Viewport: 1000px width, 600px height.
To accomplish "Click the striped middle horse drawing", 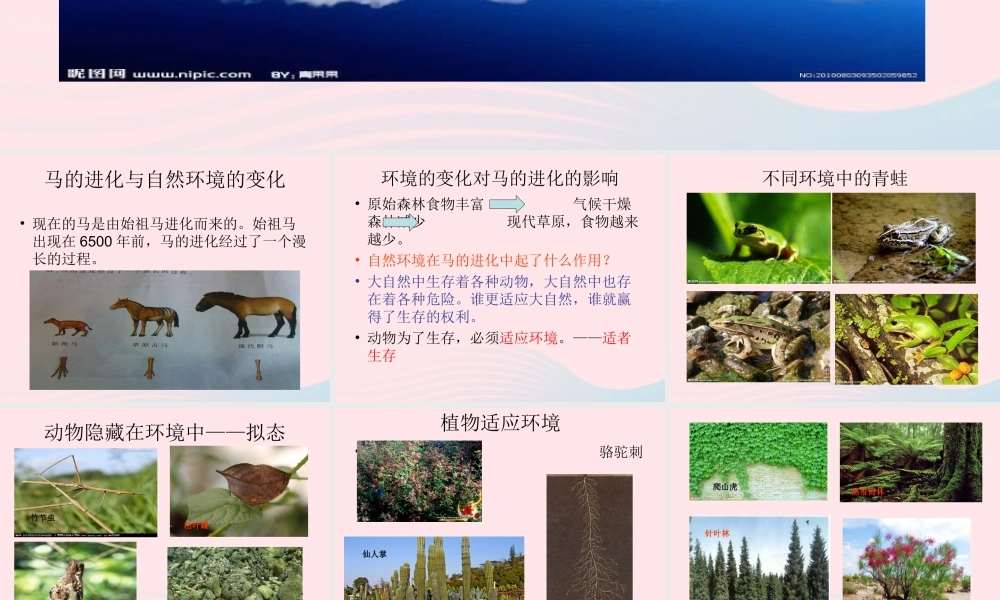I will (x=145, y=316).
